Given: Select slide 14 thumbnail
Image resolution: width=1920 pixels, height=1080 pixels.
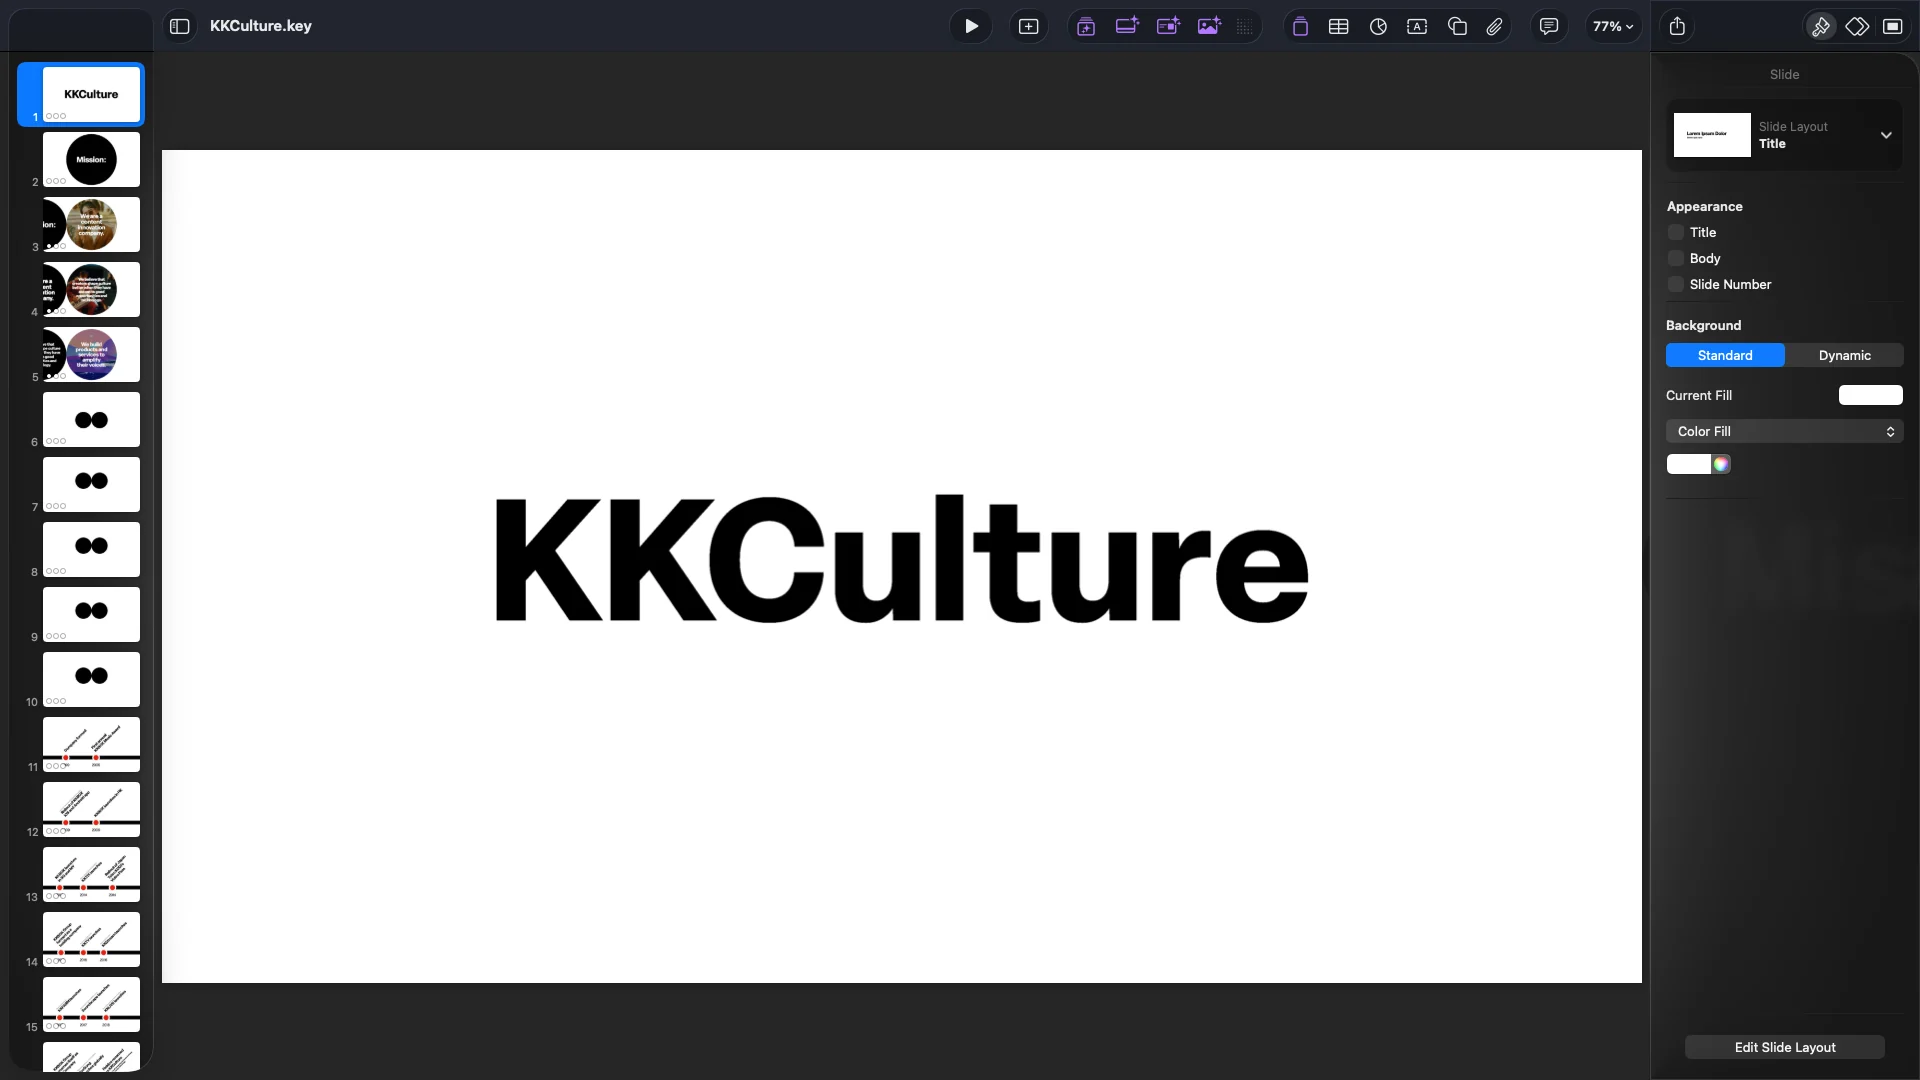Looking at the screenshot, I should (x=91, y=940).
